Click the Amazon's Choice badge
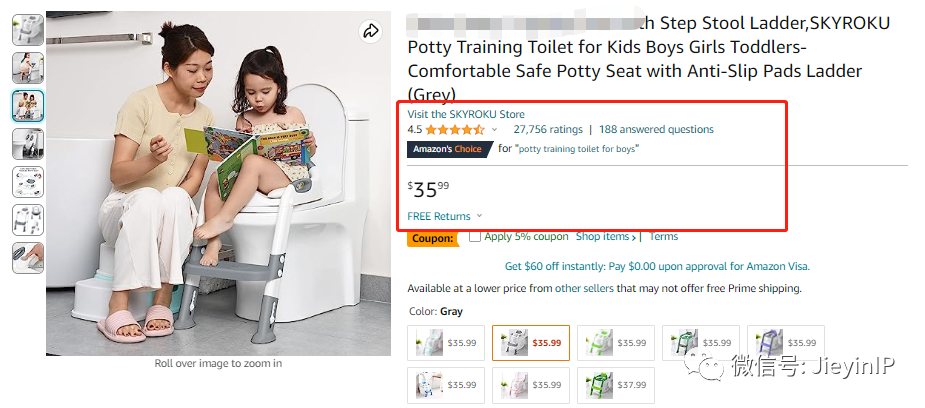Viewport: 925px width, 408px height. click(449, 149)
